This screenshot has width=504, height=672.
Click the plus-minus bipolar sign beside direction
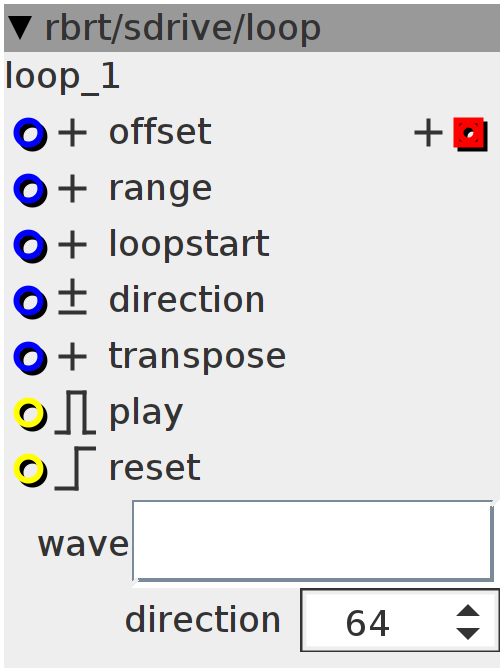[x=72, y=297]
